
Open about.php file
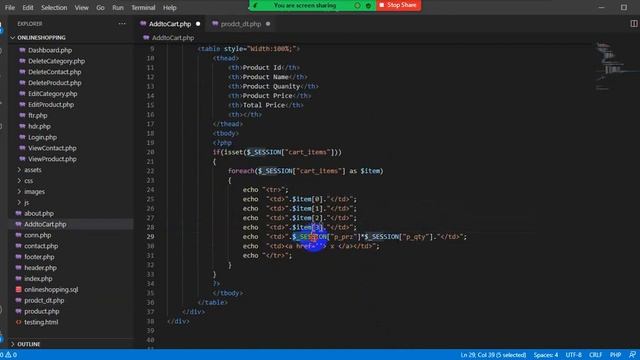coord(39,213)
